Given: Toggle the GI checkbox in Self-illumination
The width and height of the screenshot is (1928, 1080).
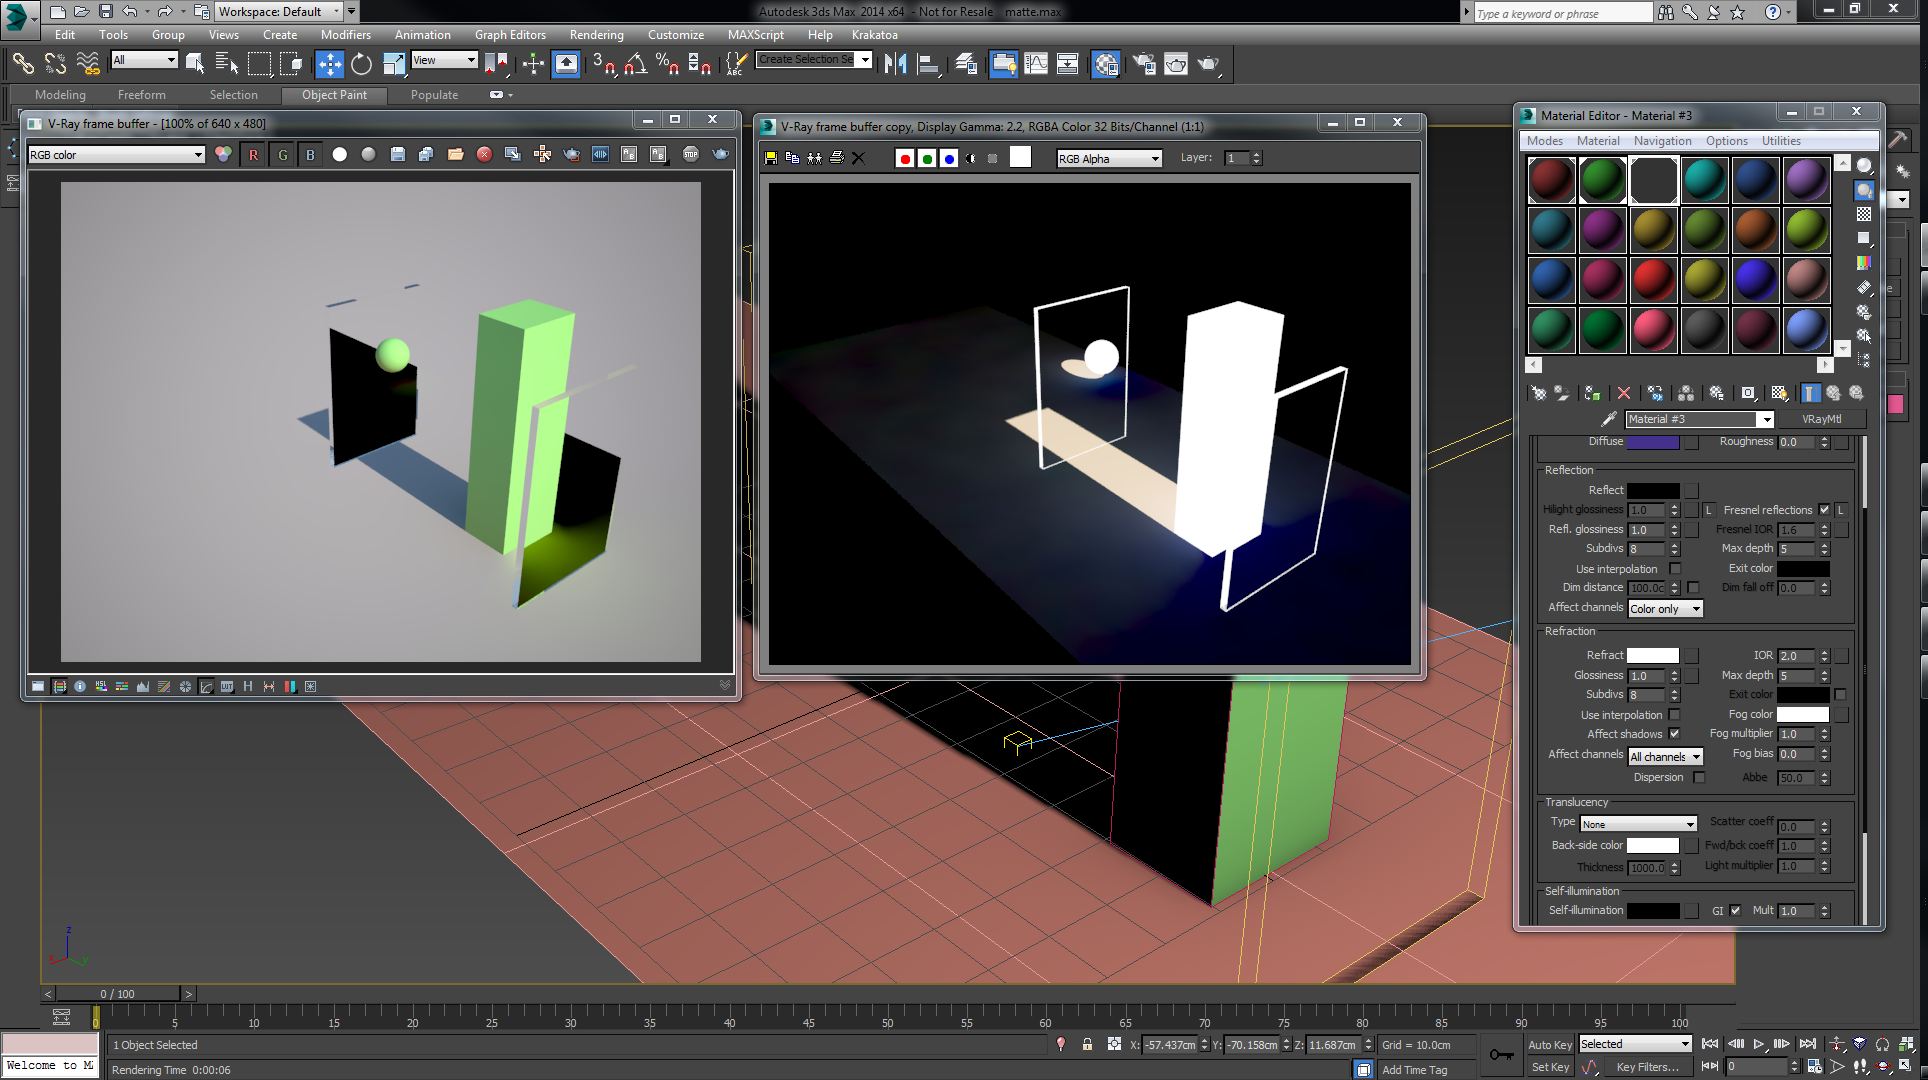Looking at the screenshot, I should tap(1735, 911).
